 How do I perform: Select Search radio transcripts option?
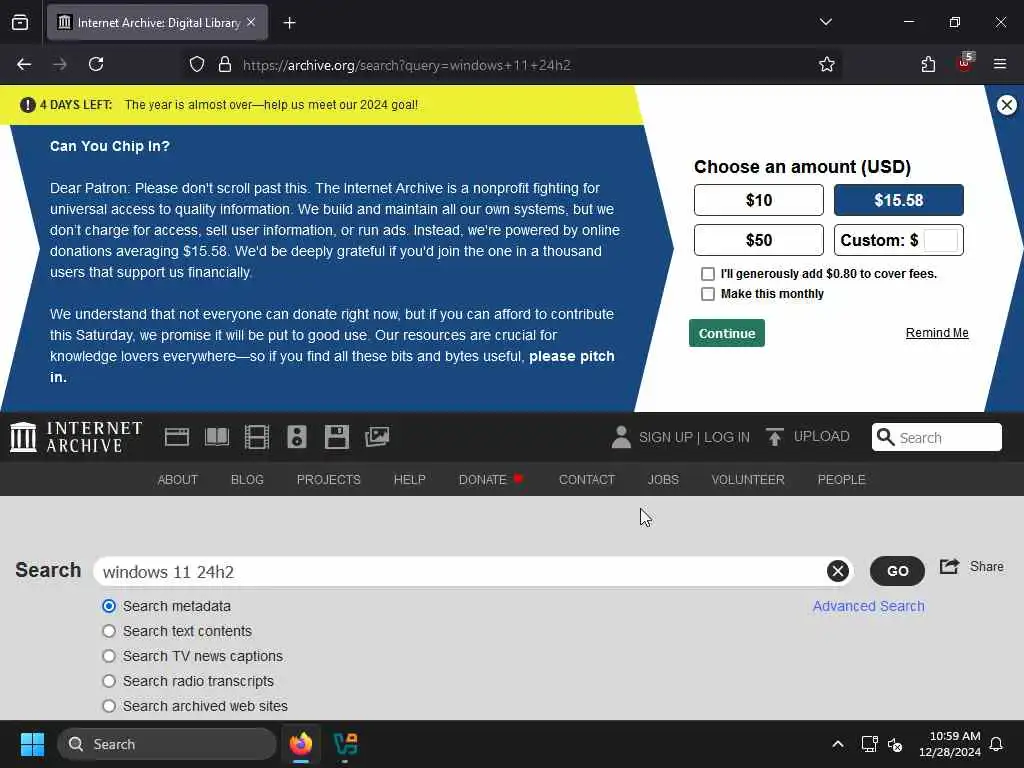click(109, 681)
